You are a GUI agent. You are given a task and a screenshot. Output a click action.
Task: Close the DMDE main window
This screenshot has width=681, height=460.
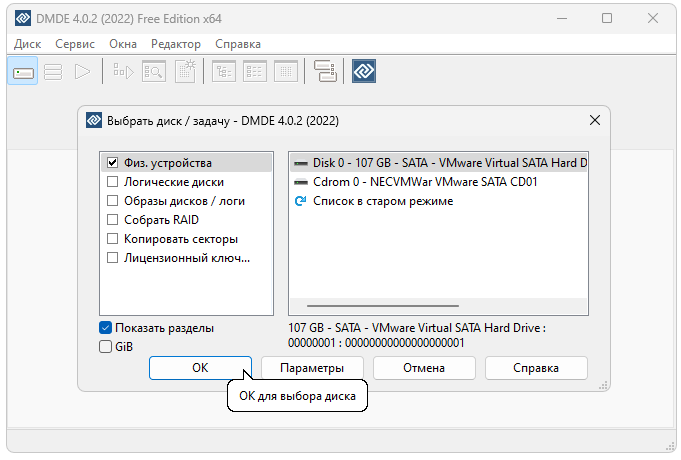point(653,18)
